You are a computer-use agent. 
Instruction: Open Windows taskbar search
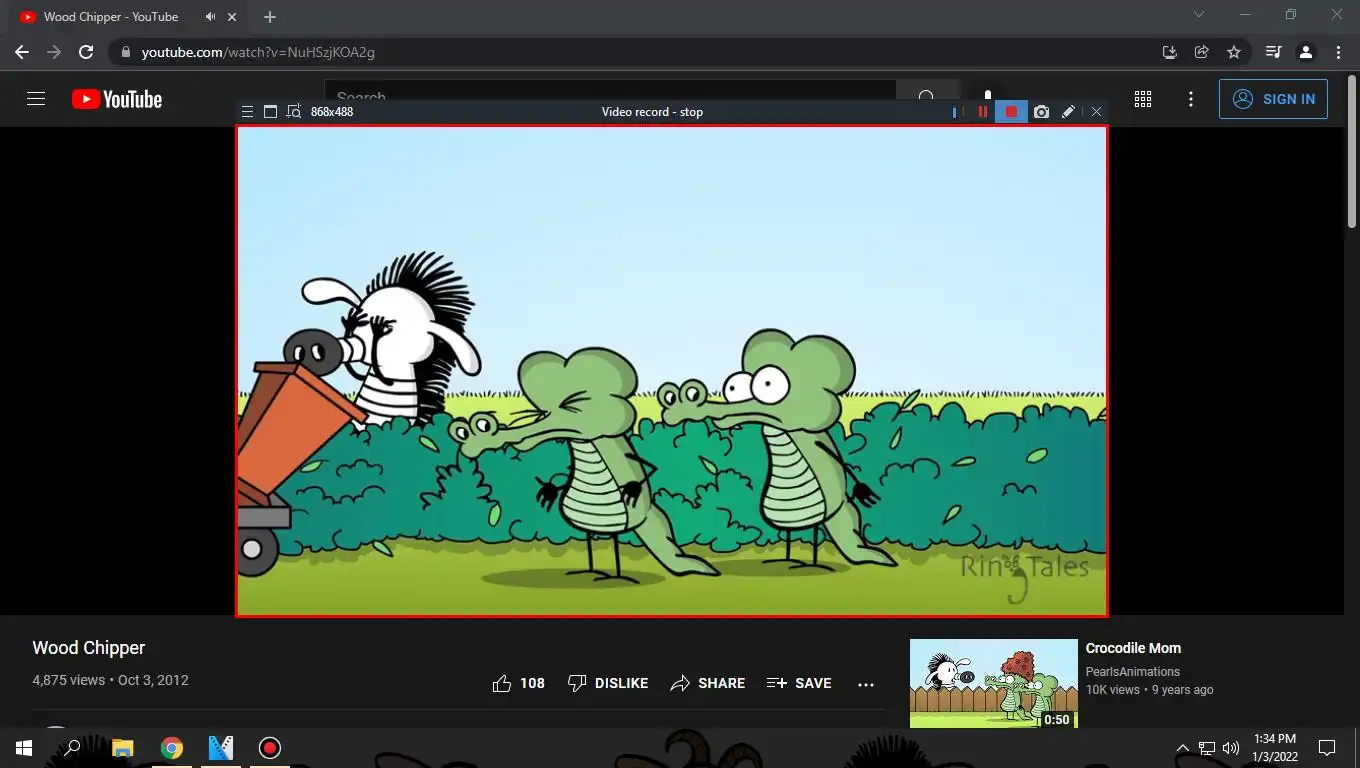[x=72, y=748]
